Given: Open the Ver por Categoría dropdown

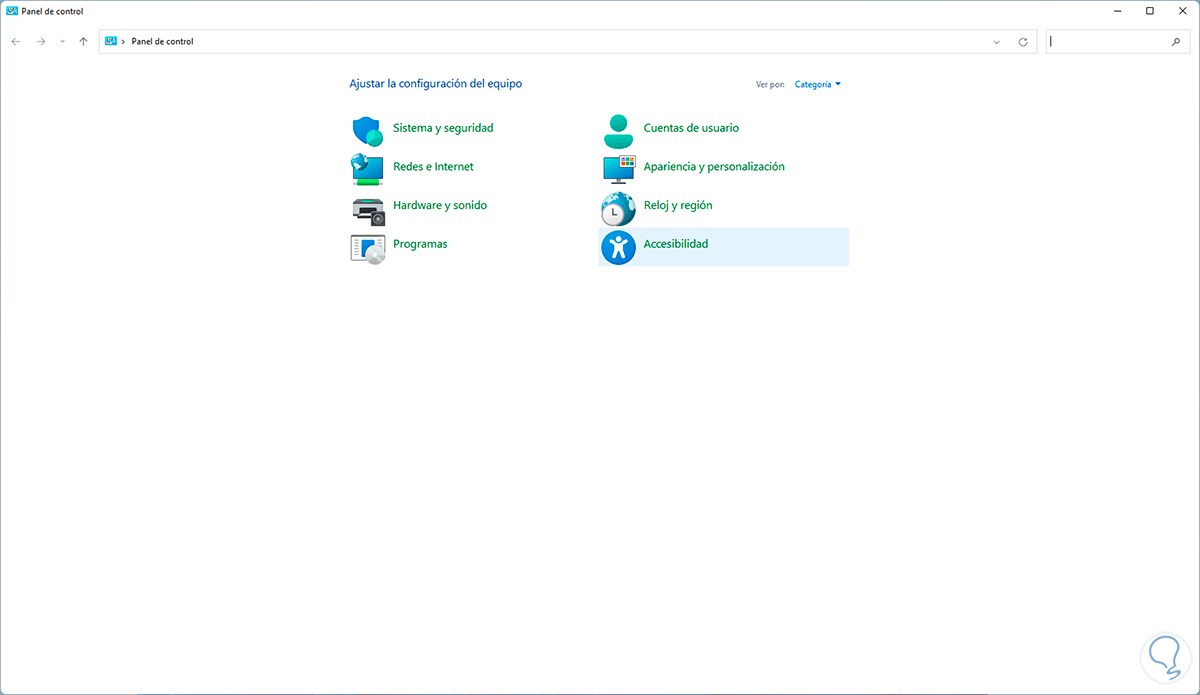Looking at the screenshot, I should click(818, 85).
